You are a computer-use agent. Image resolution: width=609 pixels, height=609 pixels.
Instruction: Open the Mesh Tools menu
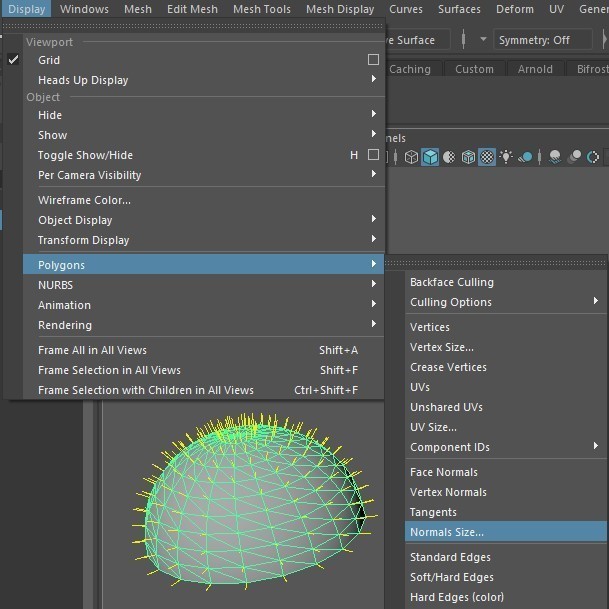[x=263, y=9]
